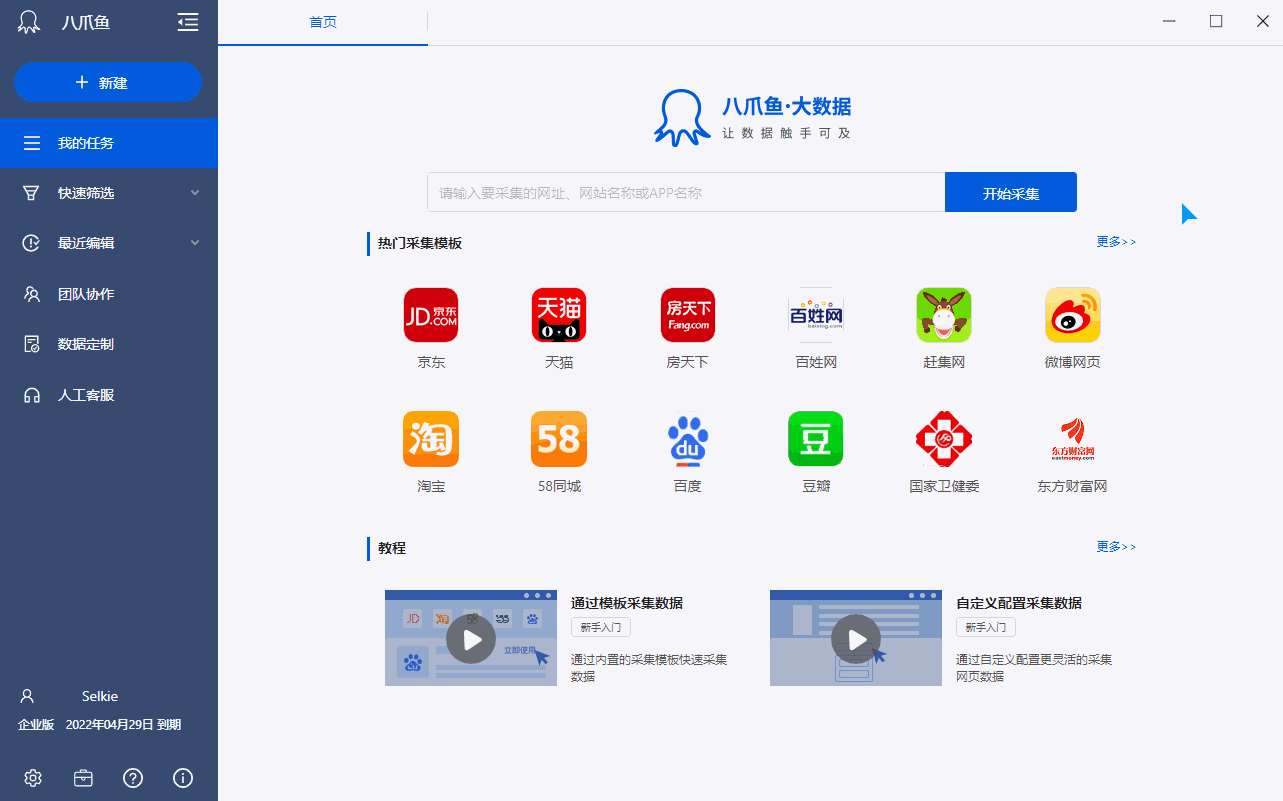Viewport: 1283px width, 801px height.
Task: Maximize the application window
Action: 1216,21
